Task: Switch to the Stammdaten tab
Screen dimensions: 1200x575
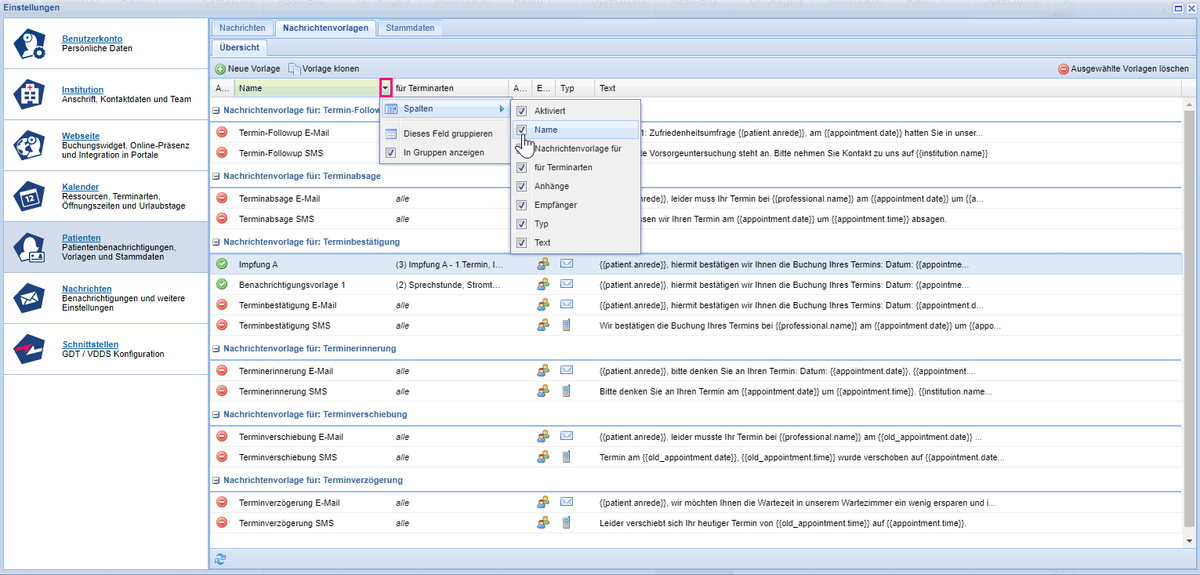Action: pyautogui.click(x=410, y=28)
